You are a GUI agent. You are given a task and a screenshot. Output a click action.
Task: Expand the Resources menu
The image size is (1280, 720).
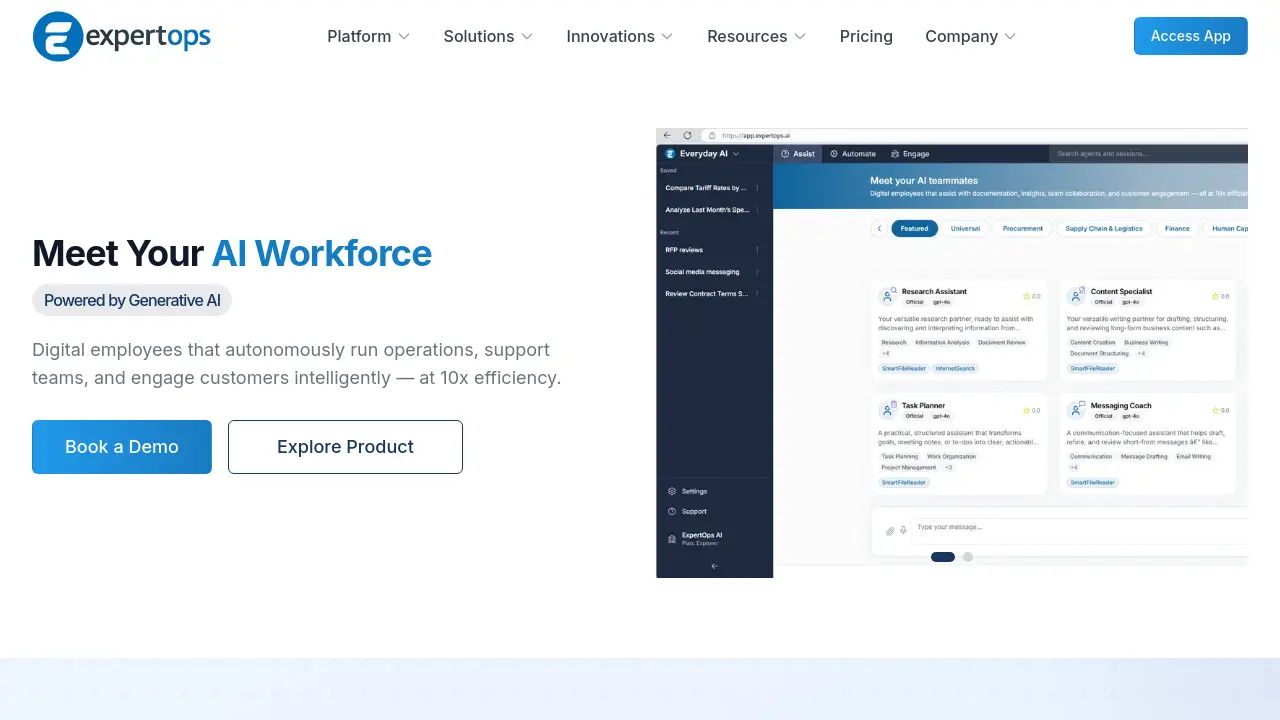756,36
